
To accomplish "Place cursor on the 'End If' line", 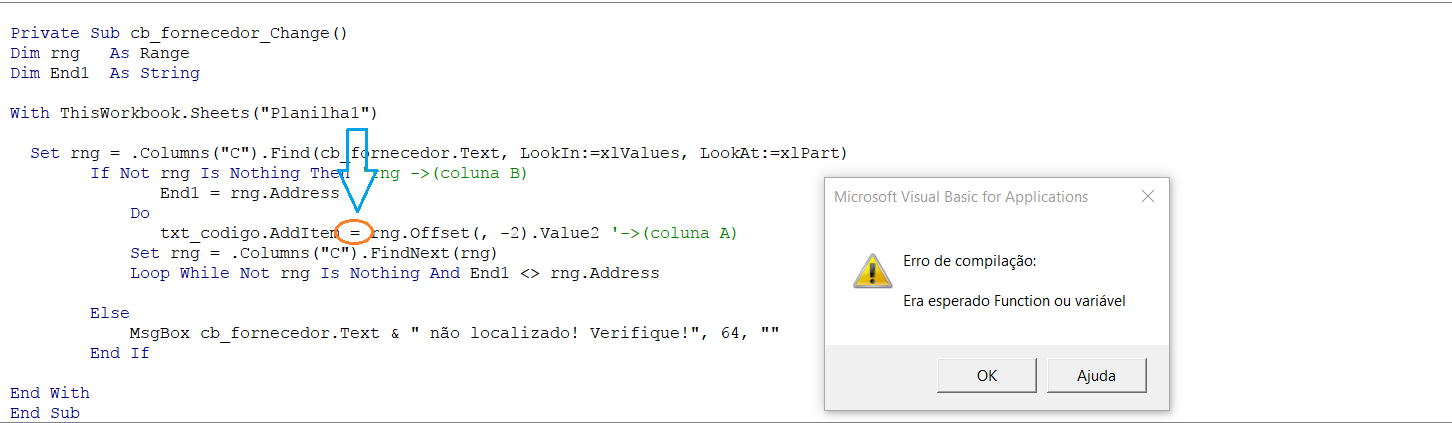I will (120, 353).
